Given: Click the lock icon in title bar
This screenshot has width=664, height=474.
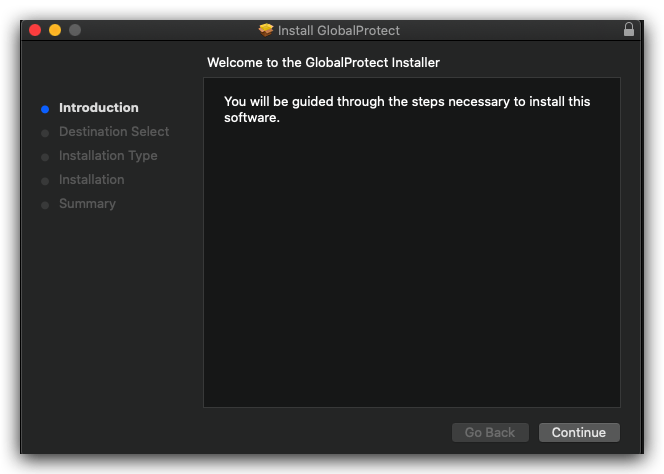Looking at the screenshot, I should click(628, 30).
